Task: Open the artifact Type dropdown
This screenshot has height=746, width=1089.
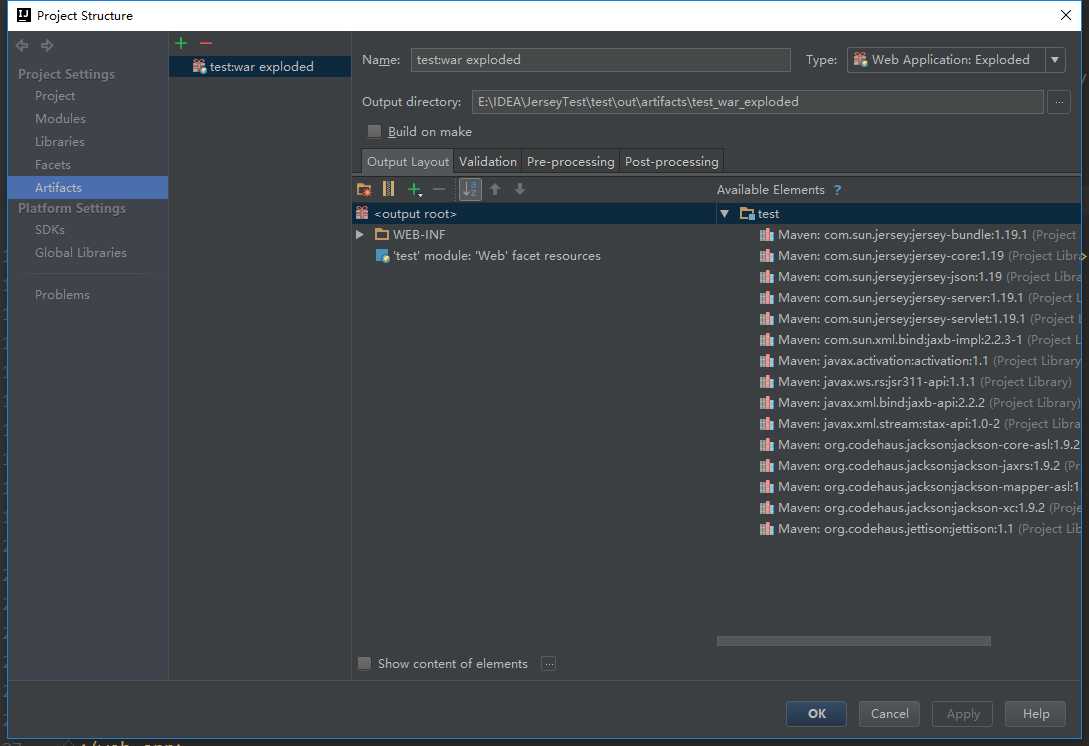Action: pyautogui.click(x=1055, y=60)
